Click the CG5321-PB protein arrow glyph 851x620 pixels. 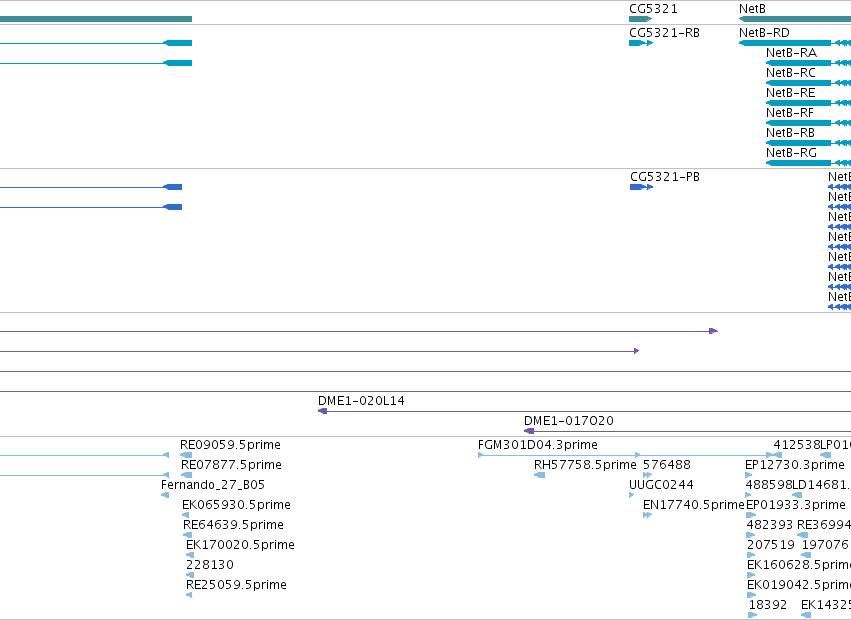642,187
